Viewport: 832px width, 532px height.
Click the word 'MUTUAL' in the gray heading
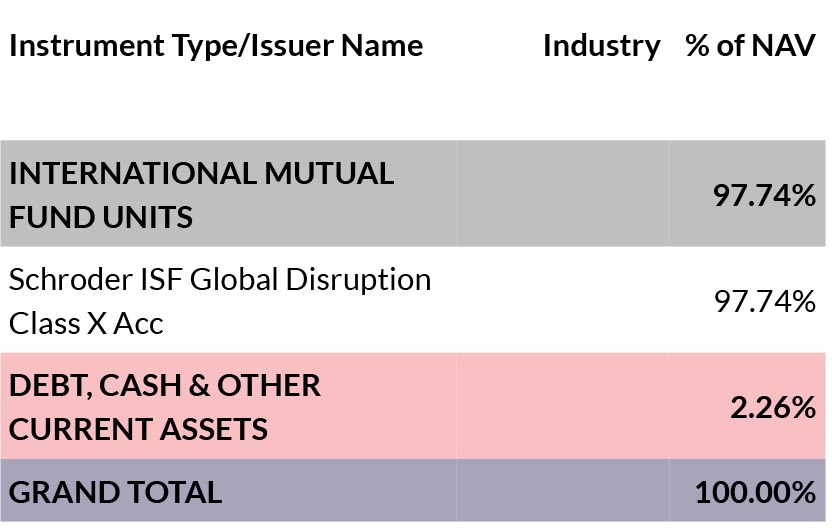[329, 173]
